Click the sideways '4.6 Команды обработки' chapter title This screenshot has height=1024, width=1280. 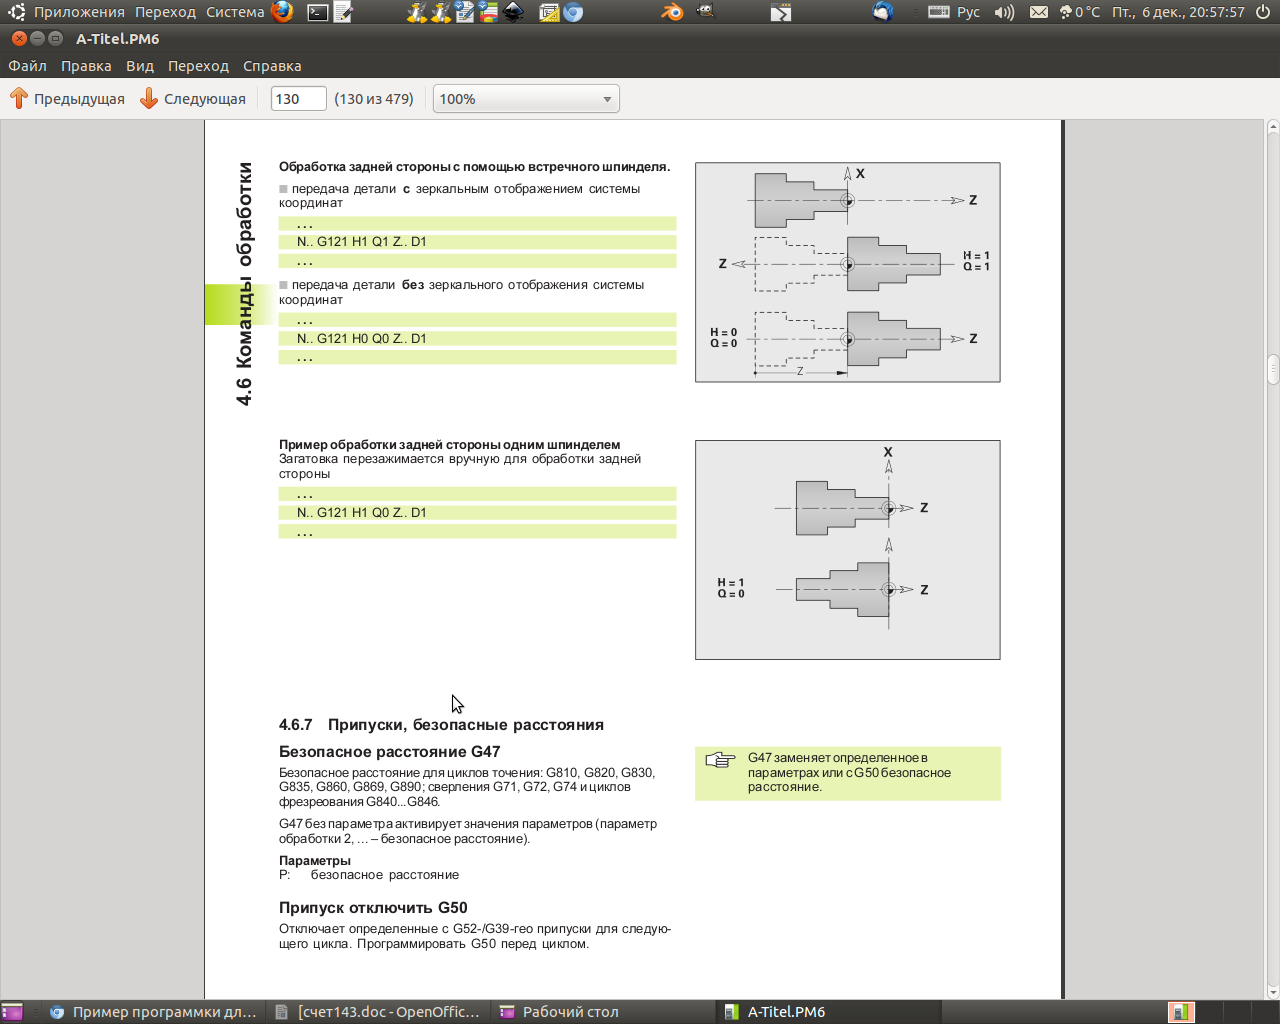coord(244,284)
